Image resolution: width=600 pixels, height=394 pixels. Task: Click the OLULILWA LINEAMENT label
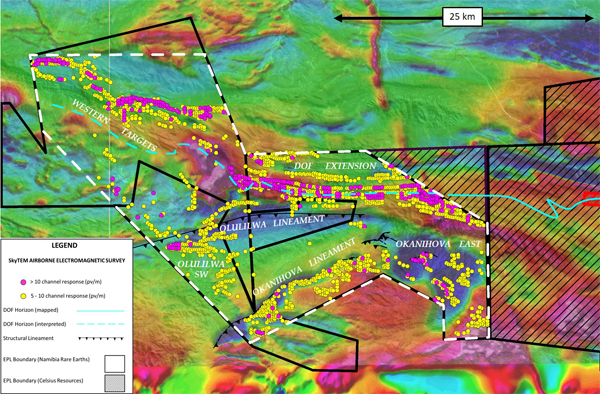tap(272, 224)
